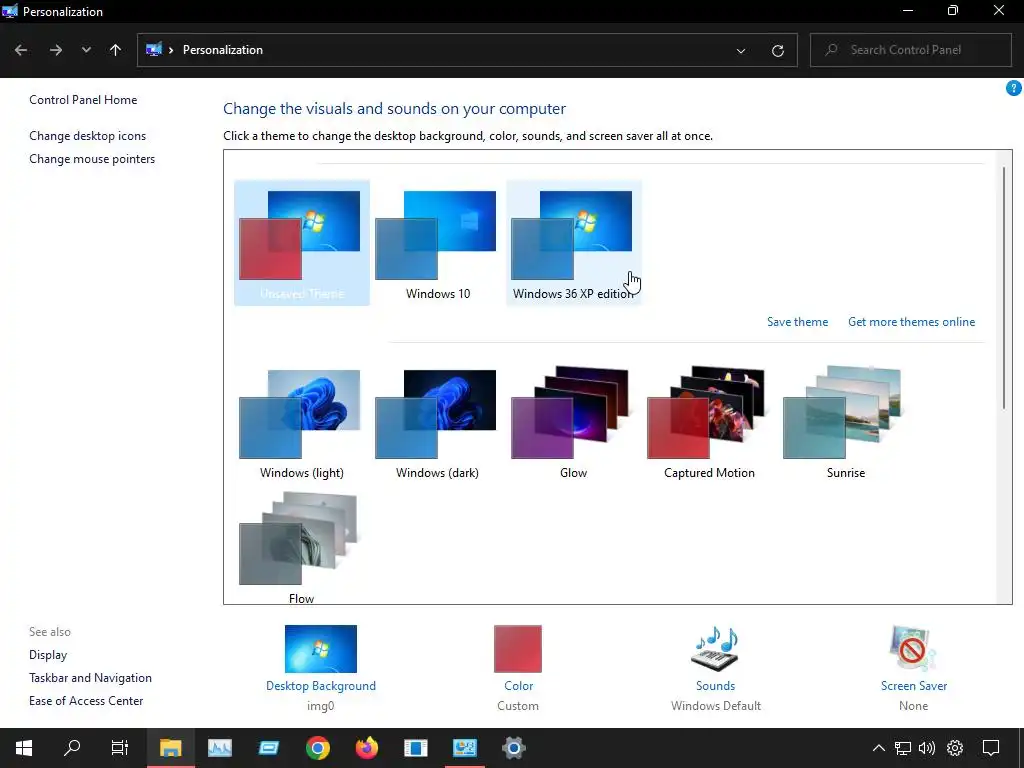Image resolution: width=1024 pixels, height=768 pixels.
Task: Open the tray settings gear icon
Action: 955,748
